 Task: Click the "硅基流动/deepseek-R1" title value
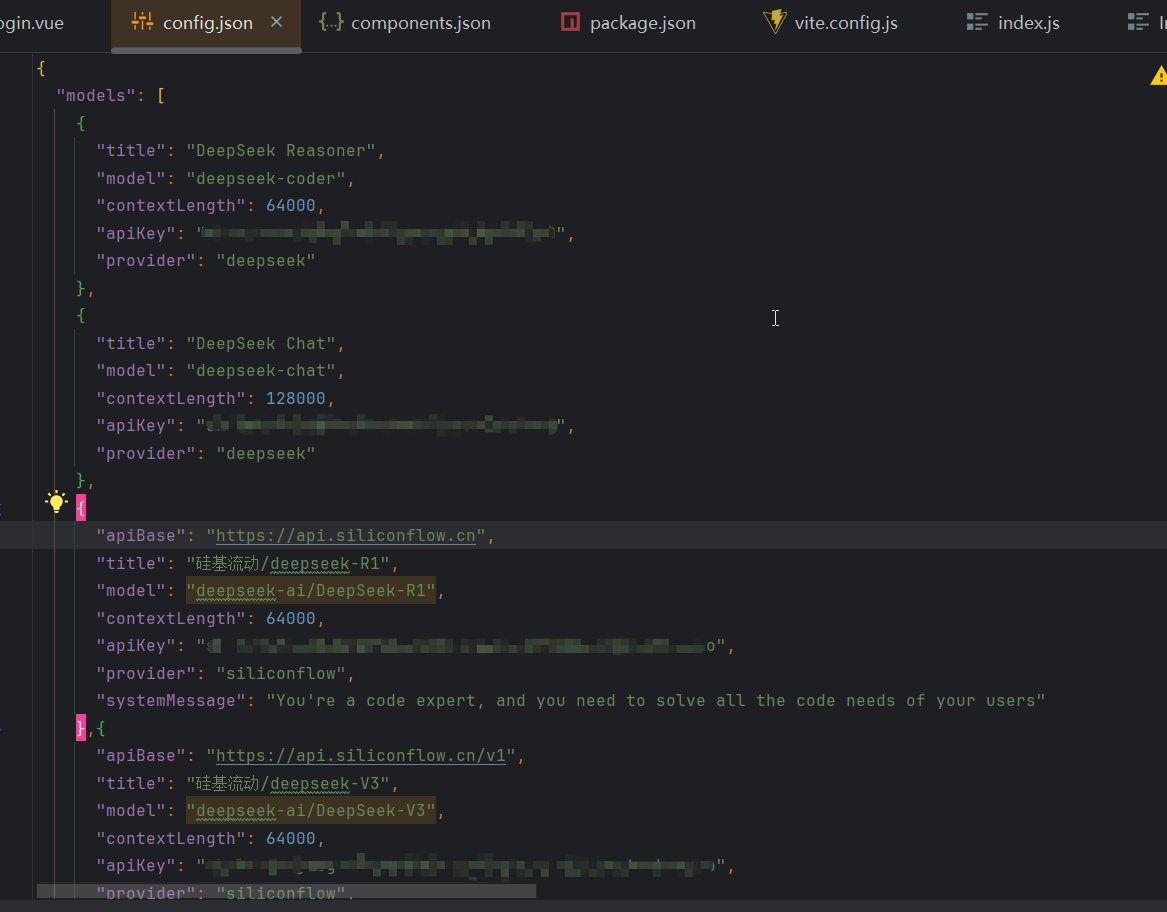(x=288, y=564)
